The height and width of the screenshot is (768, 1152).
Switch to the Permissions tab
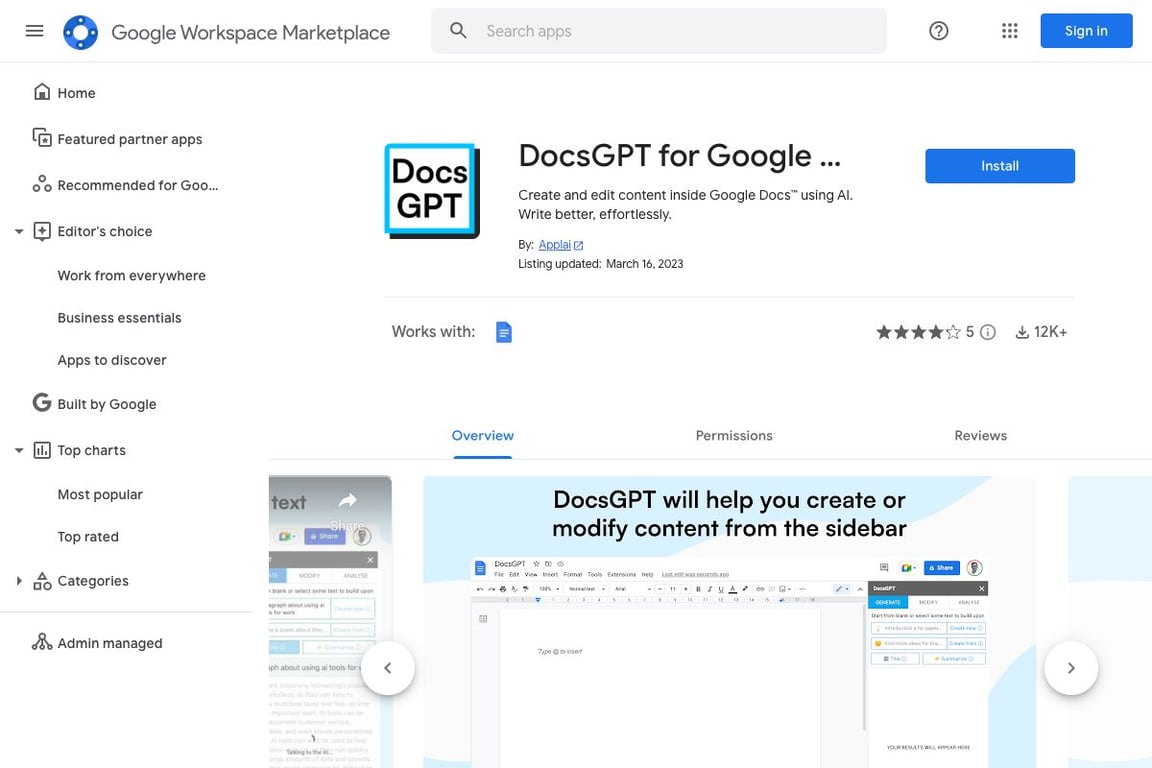tap(733, 436)
